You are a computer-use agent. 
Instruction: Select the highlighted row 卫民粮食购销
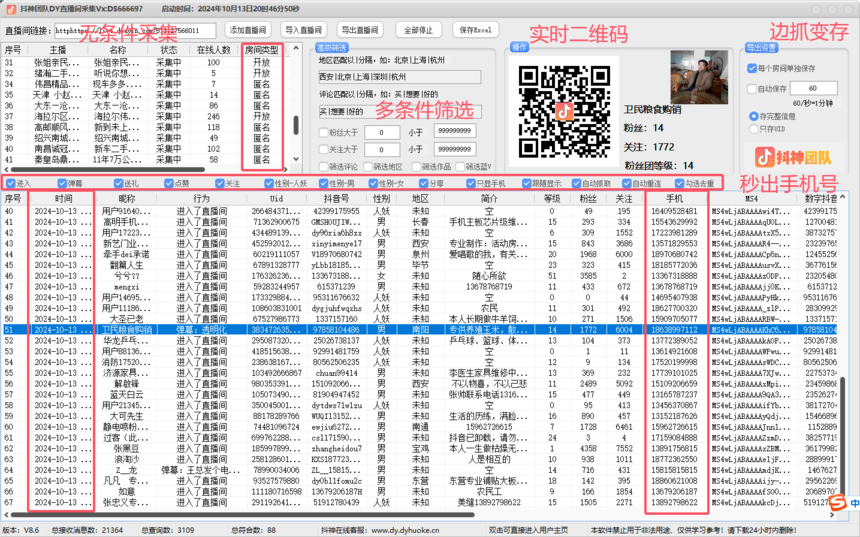[x=420, y=330]
